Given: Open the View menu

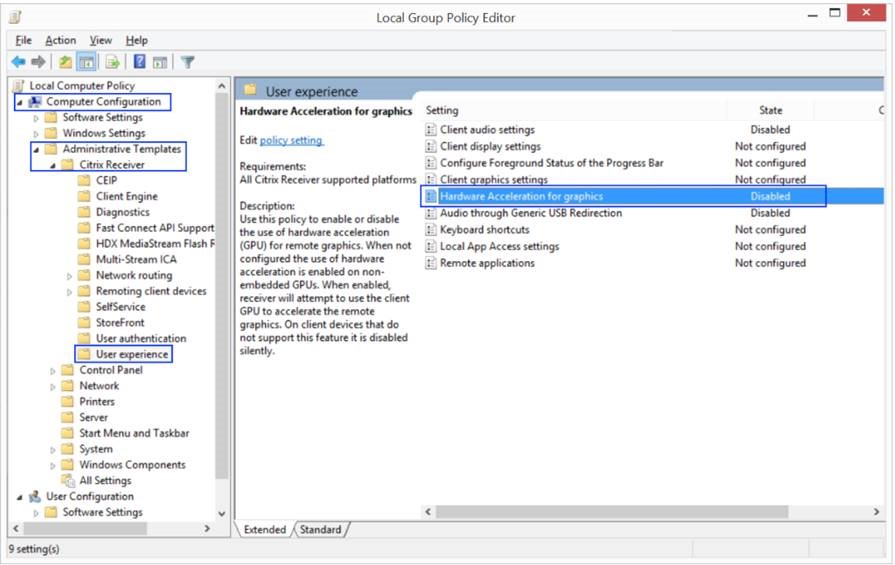Looking at the screenshot, I should 100,41.
